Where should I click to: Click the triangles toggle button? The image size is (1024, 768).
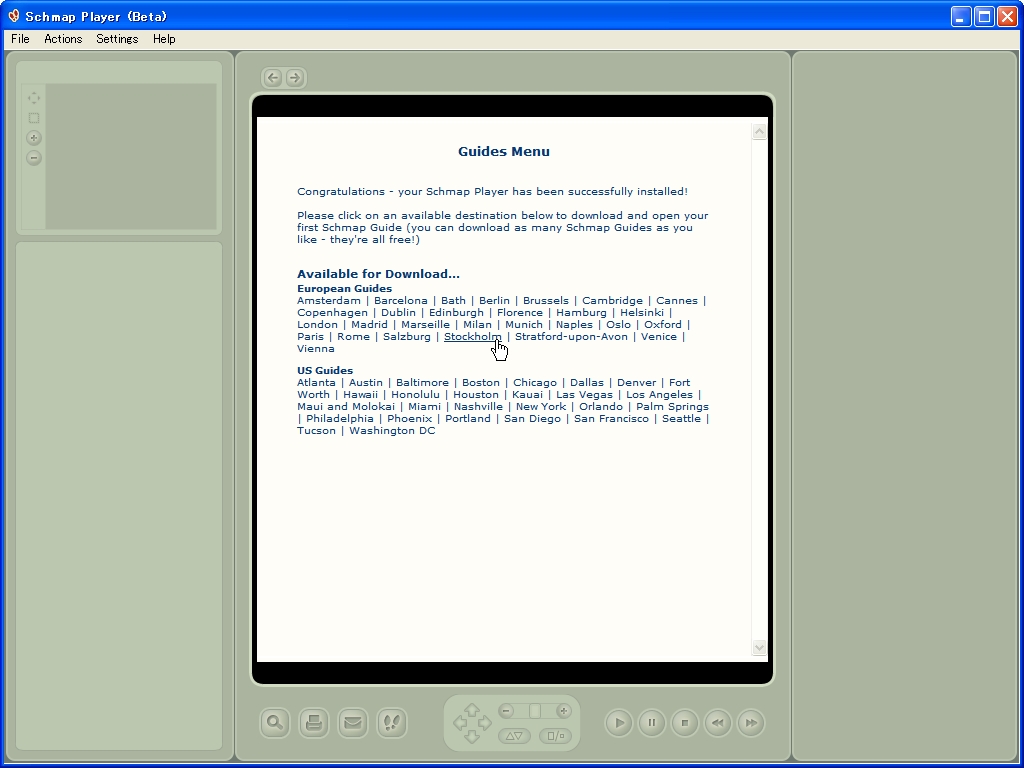(514, 736)
